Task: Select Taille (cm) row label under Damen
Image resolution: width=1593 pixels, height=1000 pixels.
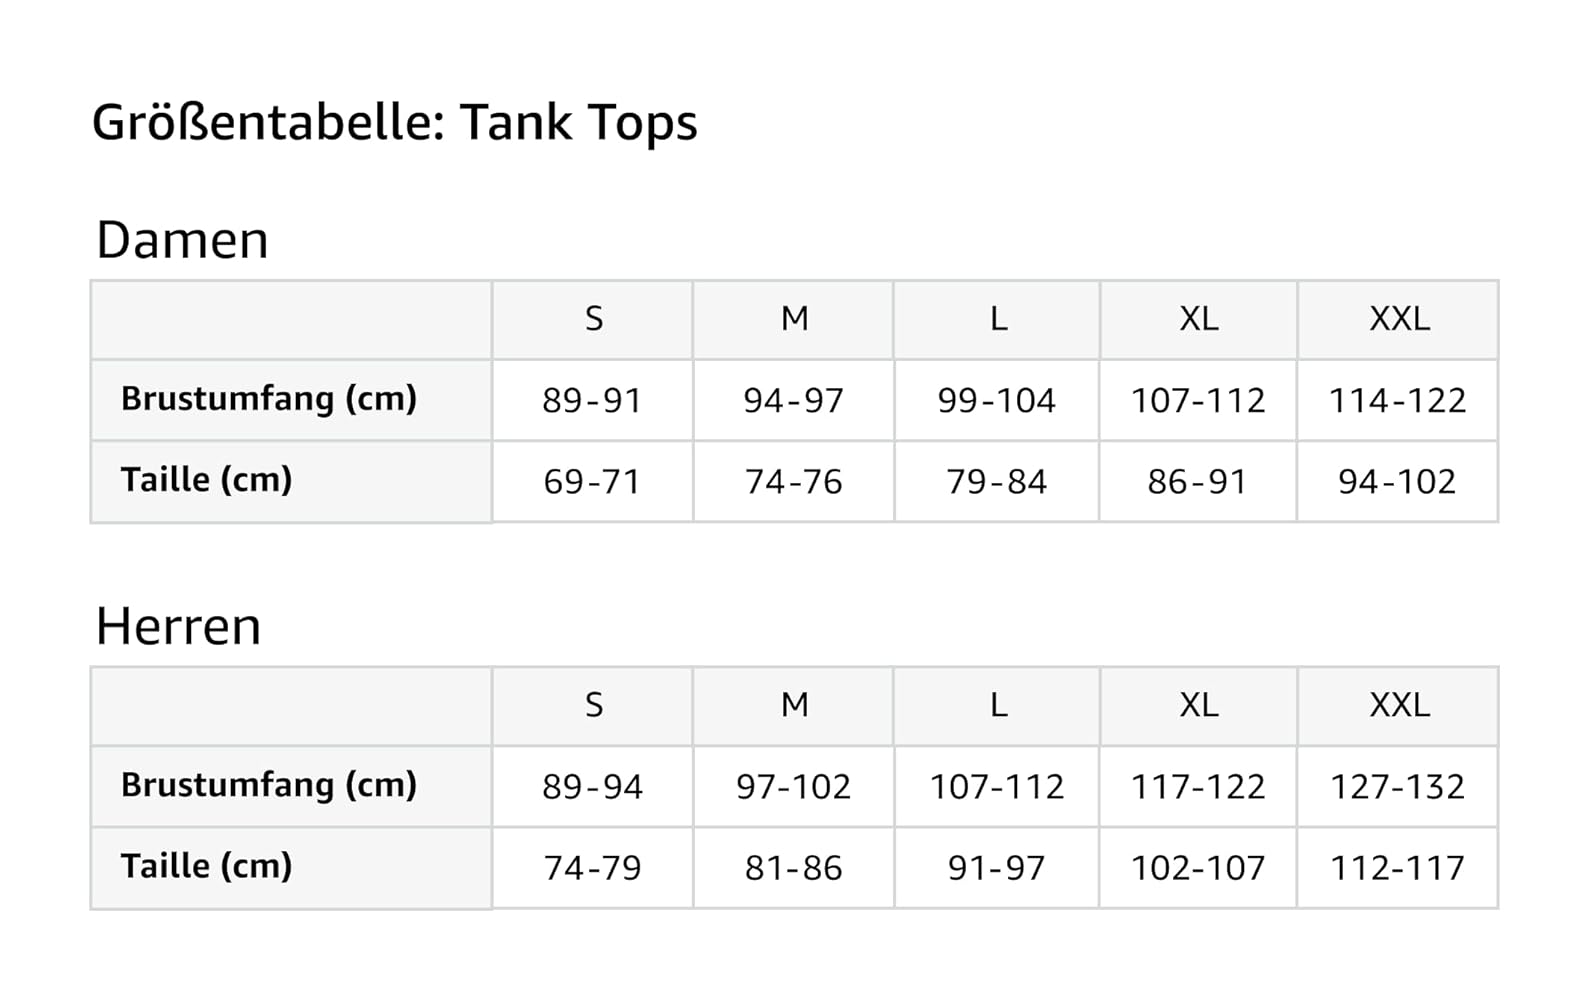Action: click(206, 480)
